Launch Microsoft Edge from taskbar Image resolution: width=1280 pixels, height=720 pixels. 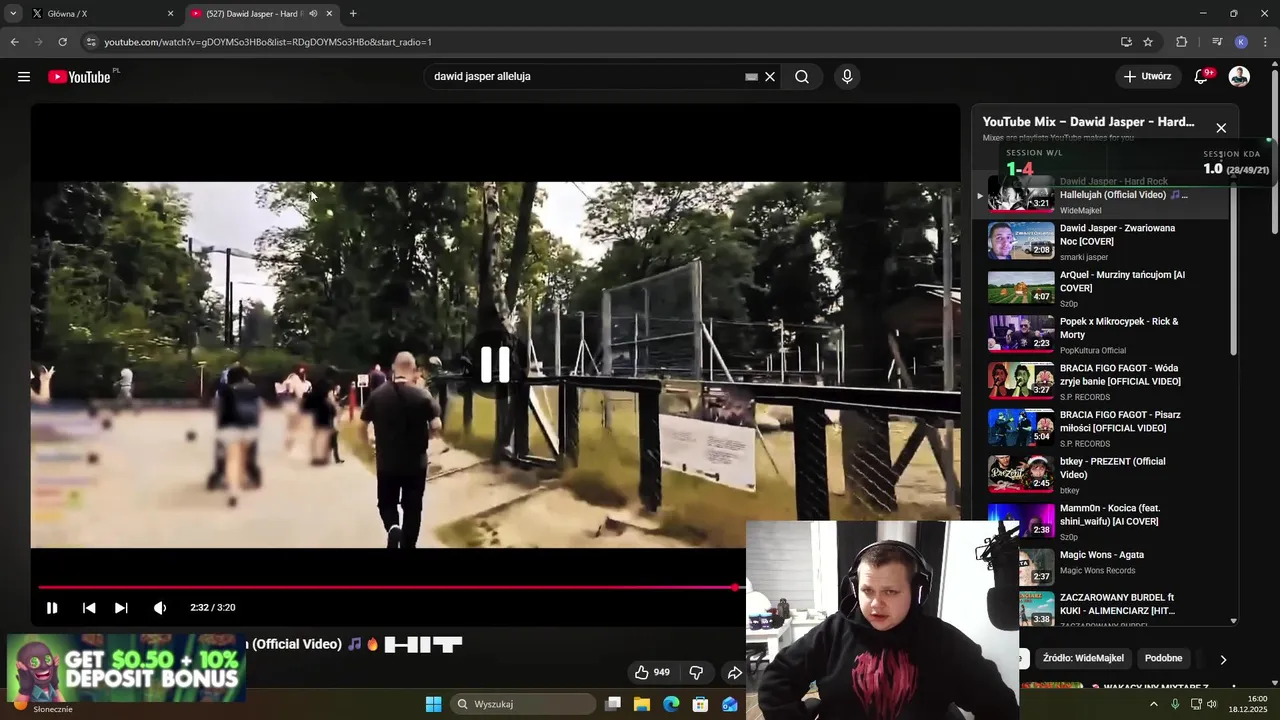tap(671, 704)
